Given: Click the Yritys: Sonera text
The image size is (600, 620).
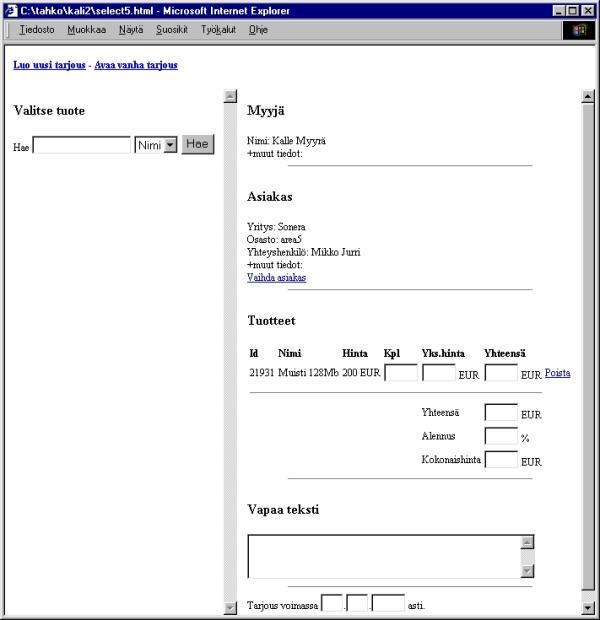Looking at the screenshot, I should pyautogui.click(x=276, y=227).
